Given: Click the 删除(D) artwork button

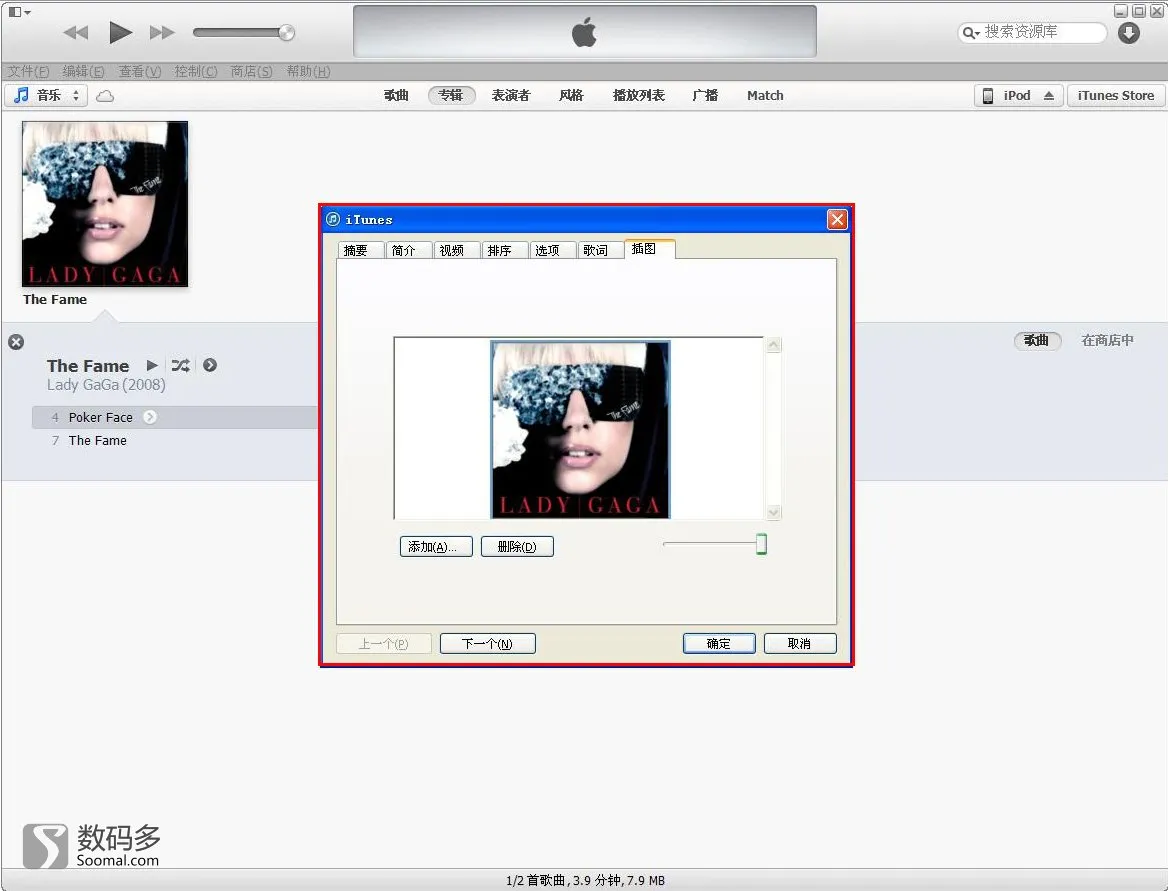Looking at the screenshot, I should [x=517, y=546].
